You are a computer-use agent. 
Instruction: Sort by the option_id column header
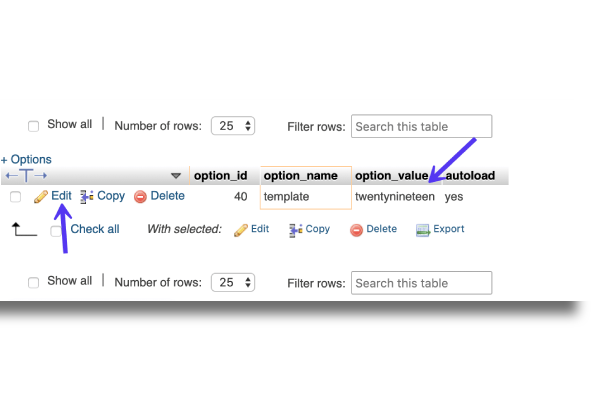tap(220, 176)
